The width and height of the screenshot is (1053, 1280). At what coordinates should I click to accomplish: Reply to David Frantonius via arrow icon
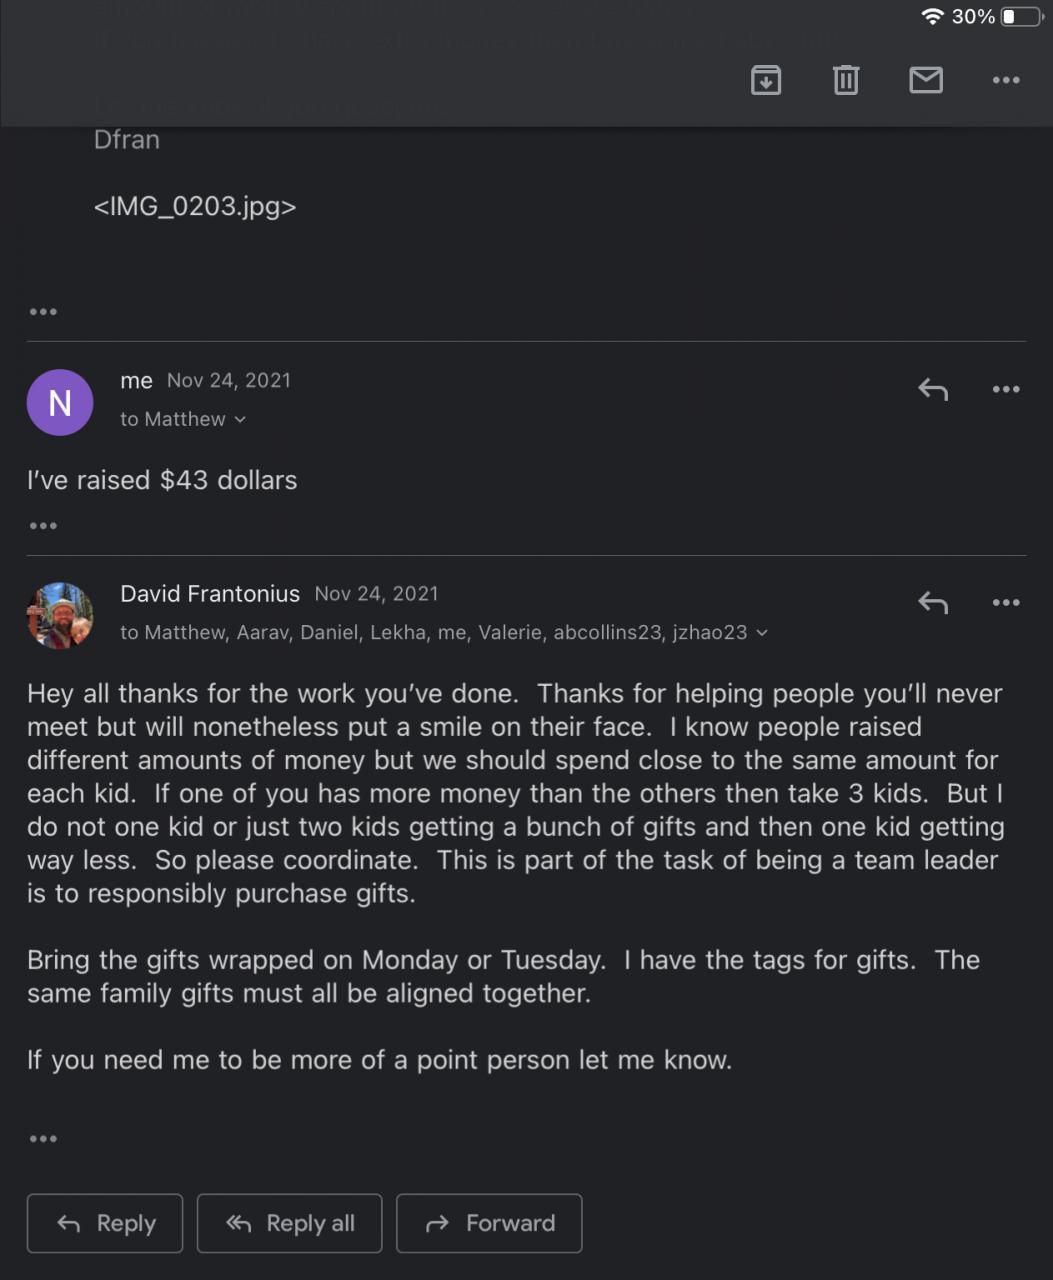933,602
